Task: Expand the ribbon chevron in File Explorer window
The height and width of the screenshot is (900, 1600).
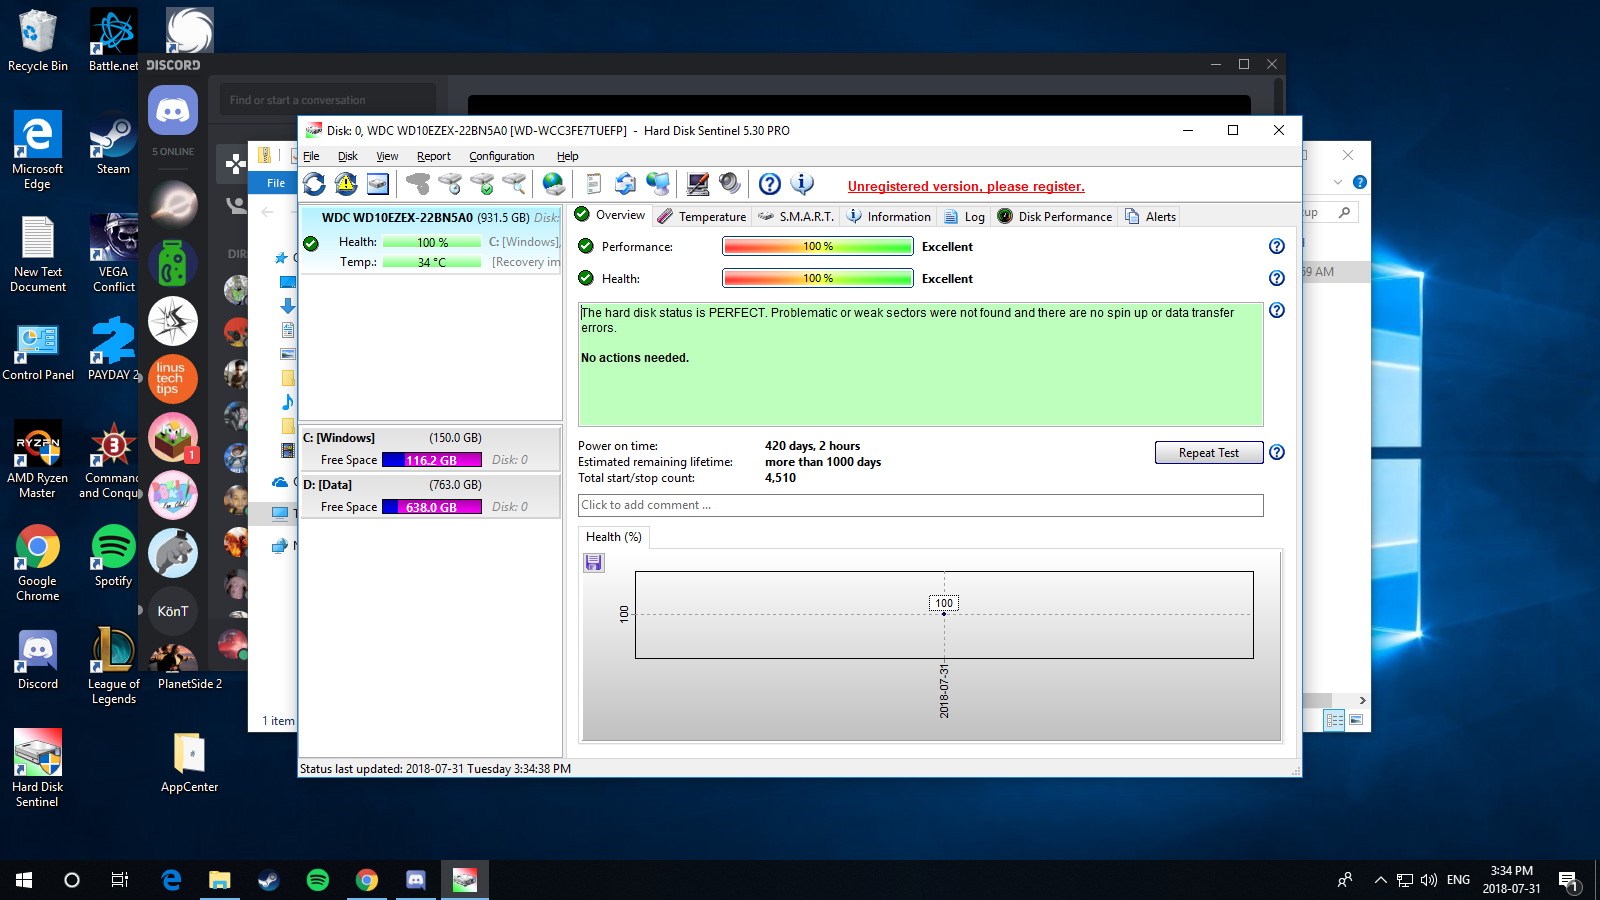Action: (x=1338, y=182)
